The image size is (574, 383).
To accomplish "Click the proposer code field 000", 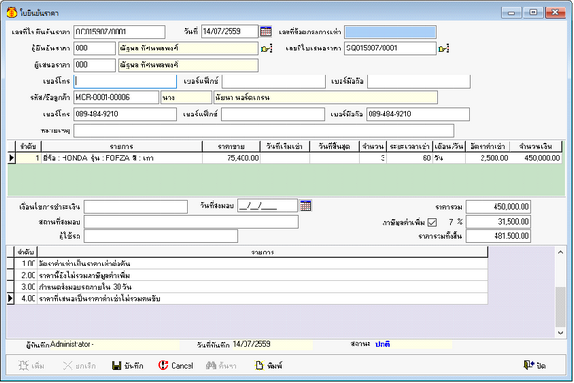I will click(x=94, y=65).
